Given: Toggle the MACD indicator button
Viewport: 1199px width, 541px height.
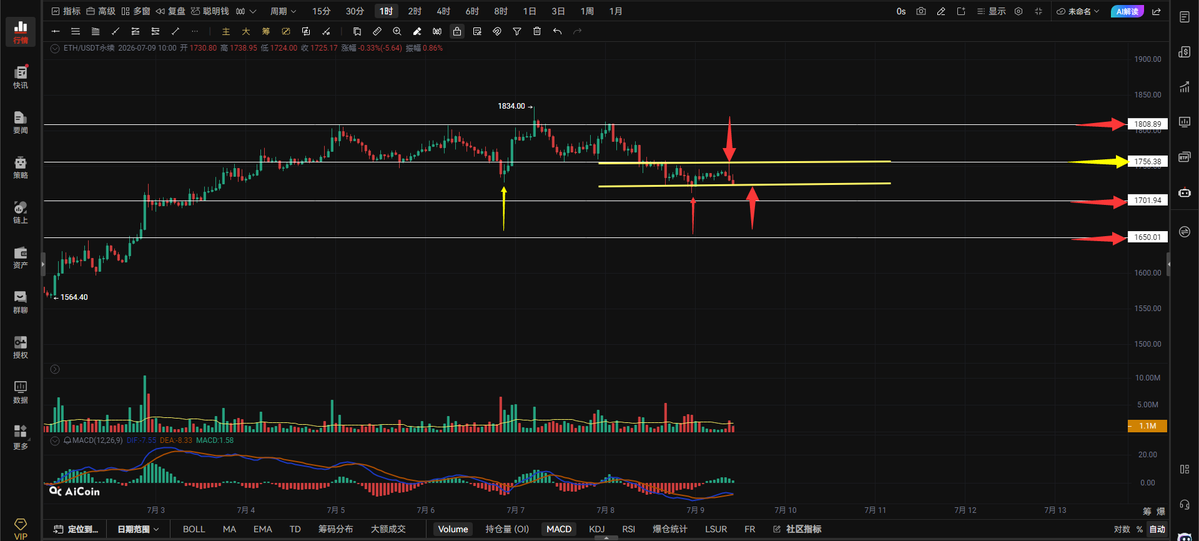Looking at the screenshot, I should point(559,529).
